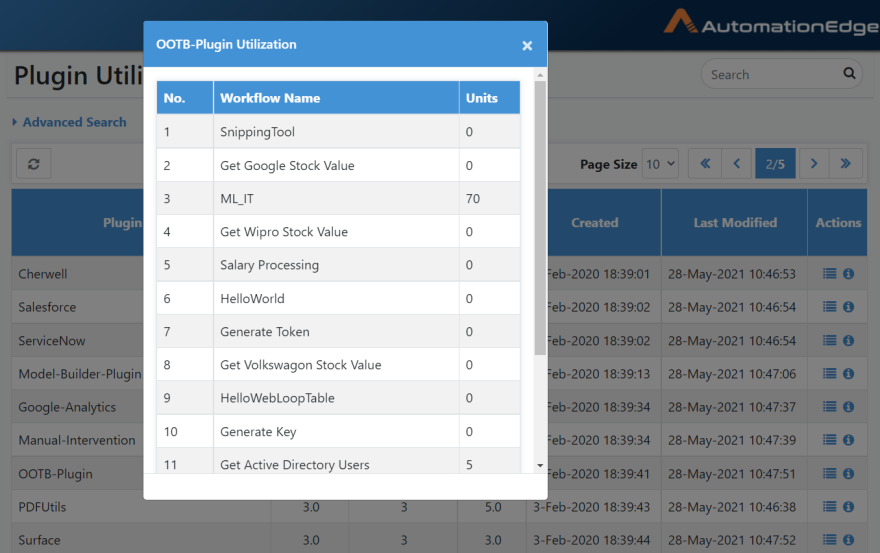The width and height of the screenshot is (880, 553).
Task: Open utilization list icon for Model-Builder-Plugin row
Action: point(829,373)
